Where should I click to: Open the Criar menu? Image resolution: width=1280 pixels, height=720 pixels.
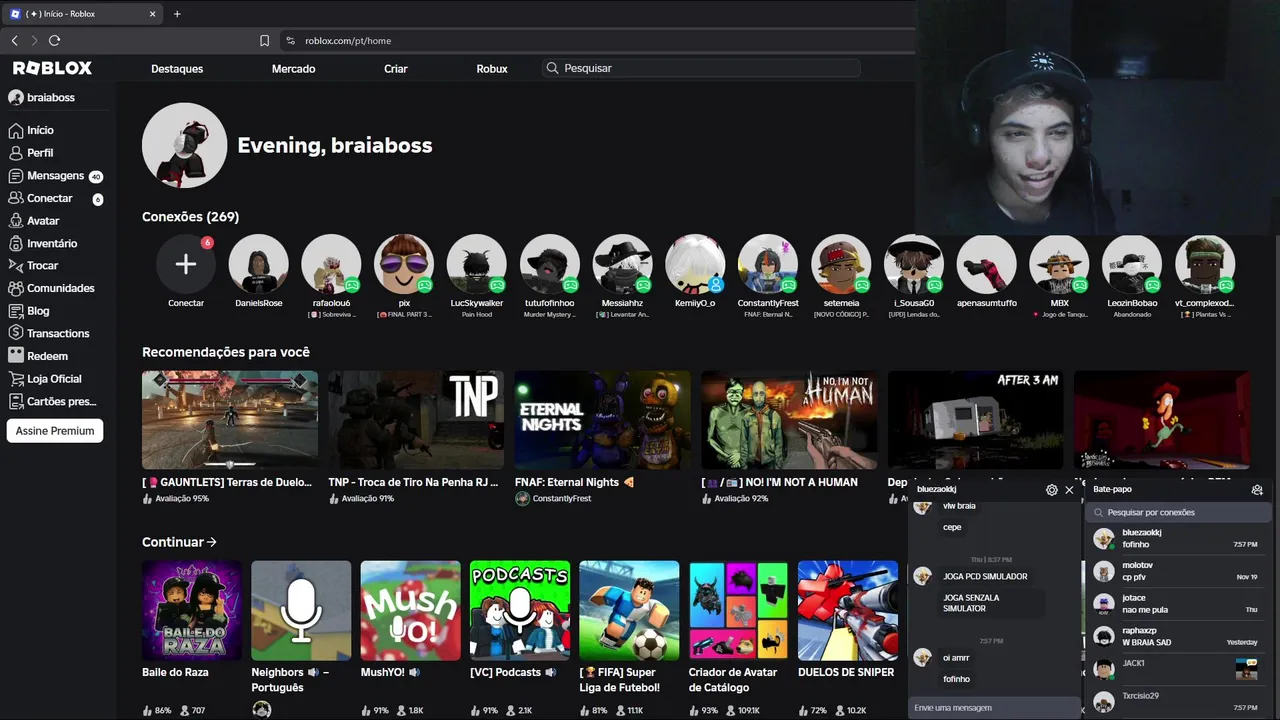396,69
